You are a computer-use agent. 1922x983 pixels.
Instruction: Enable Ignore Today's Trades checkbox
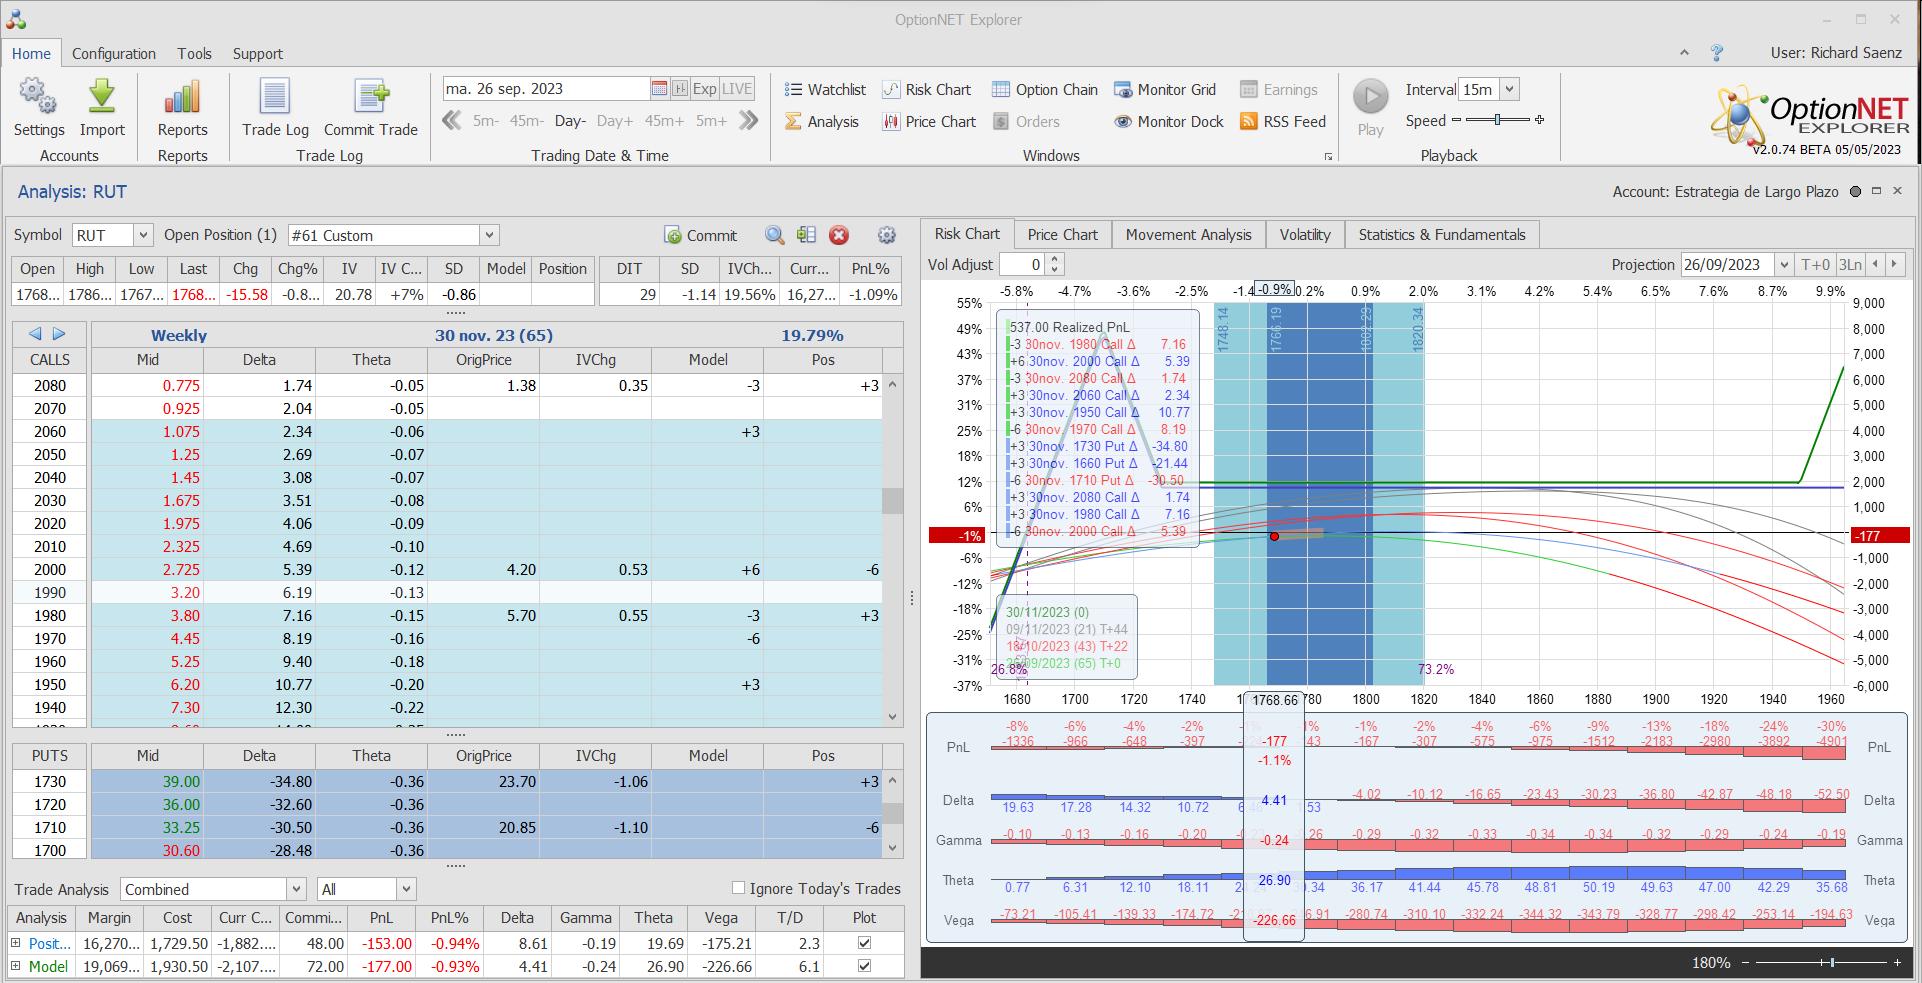[739, 888]
